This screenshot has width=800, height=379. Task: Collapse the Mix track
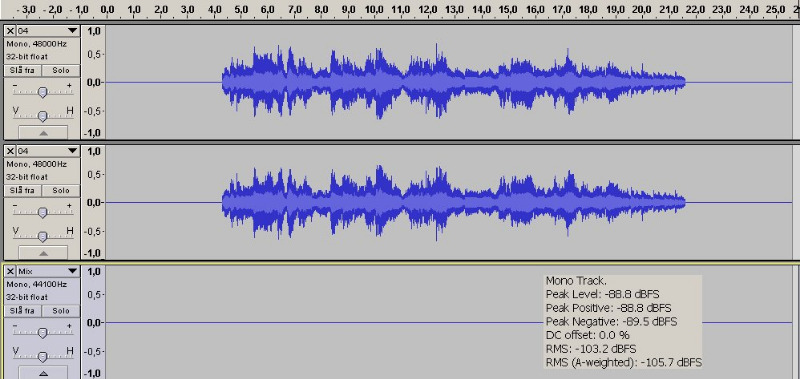[x=43, y=373]
